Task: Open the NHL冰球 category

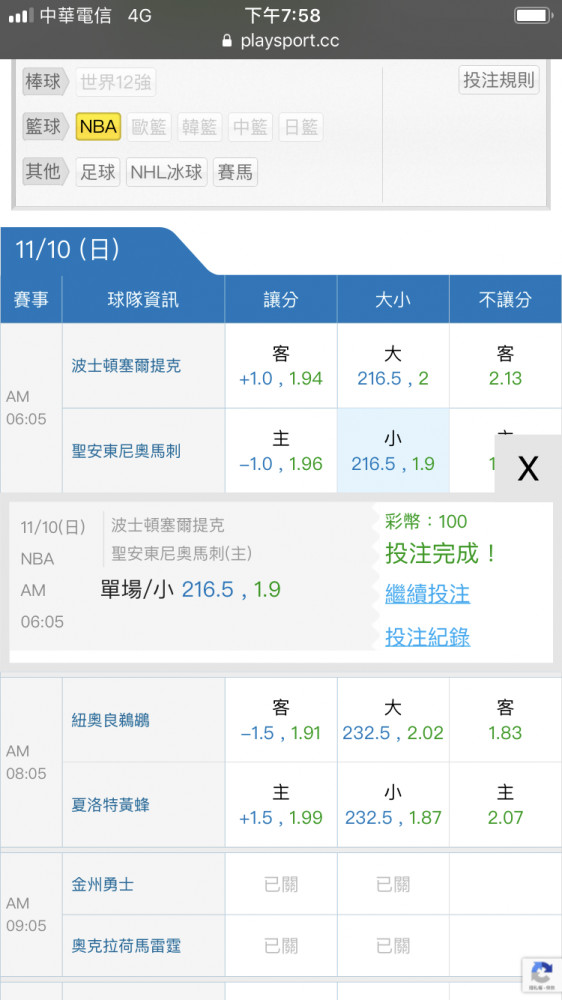Action: pos(166,172)
